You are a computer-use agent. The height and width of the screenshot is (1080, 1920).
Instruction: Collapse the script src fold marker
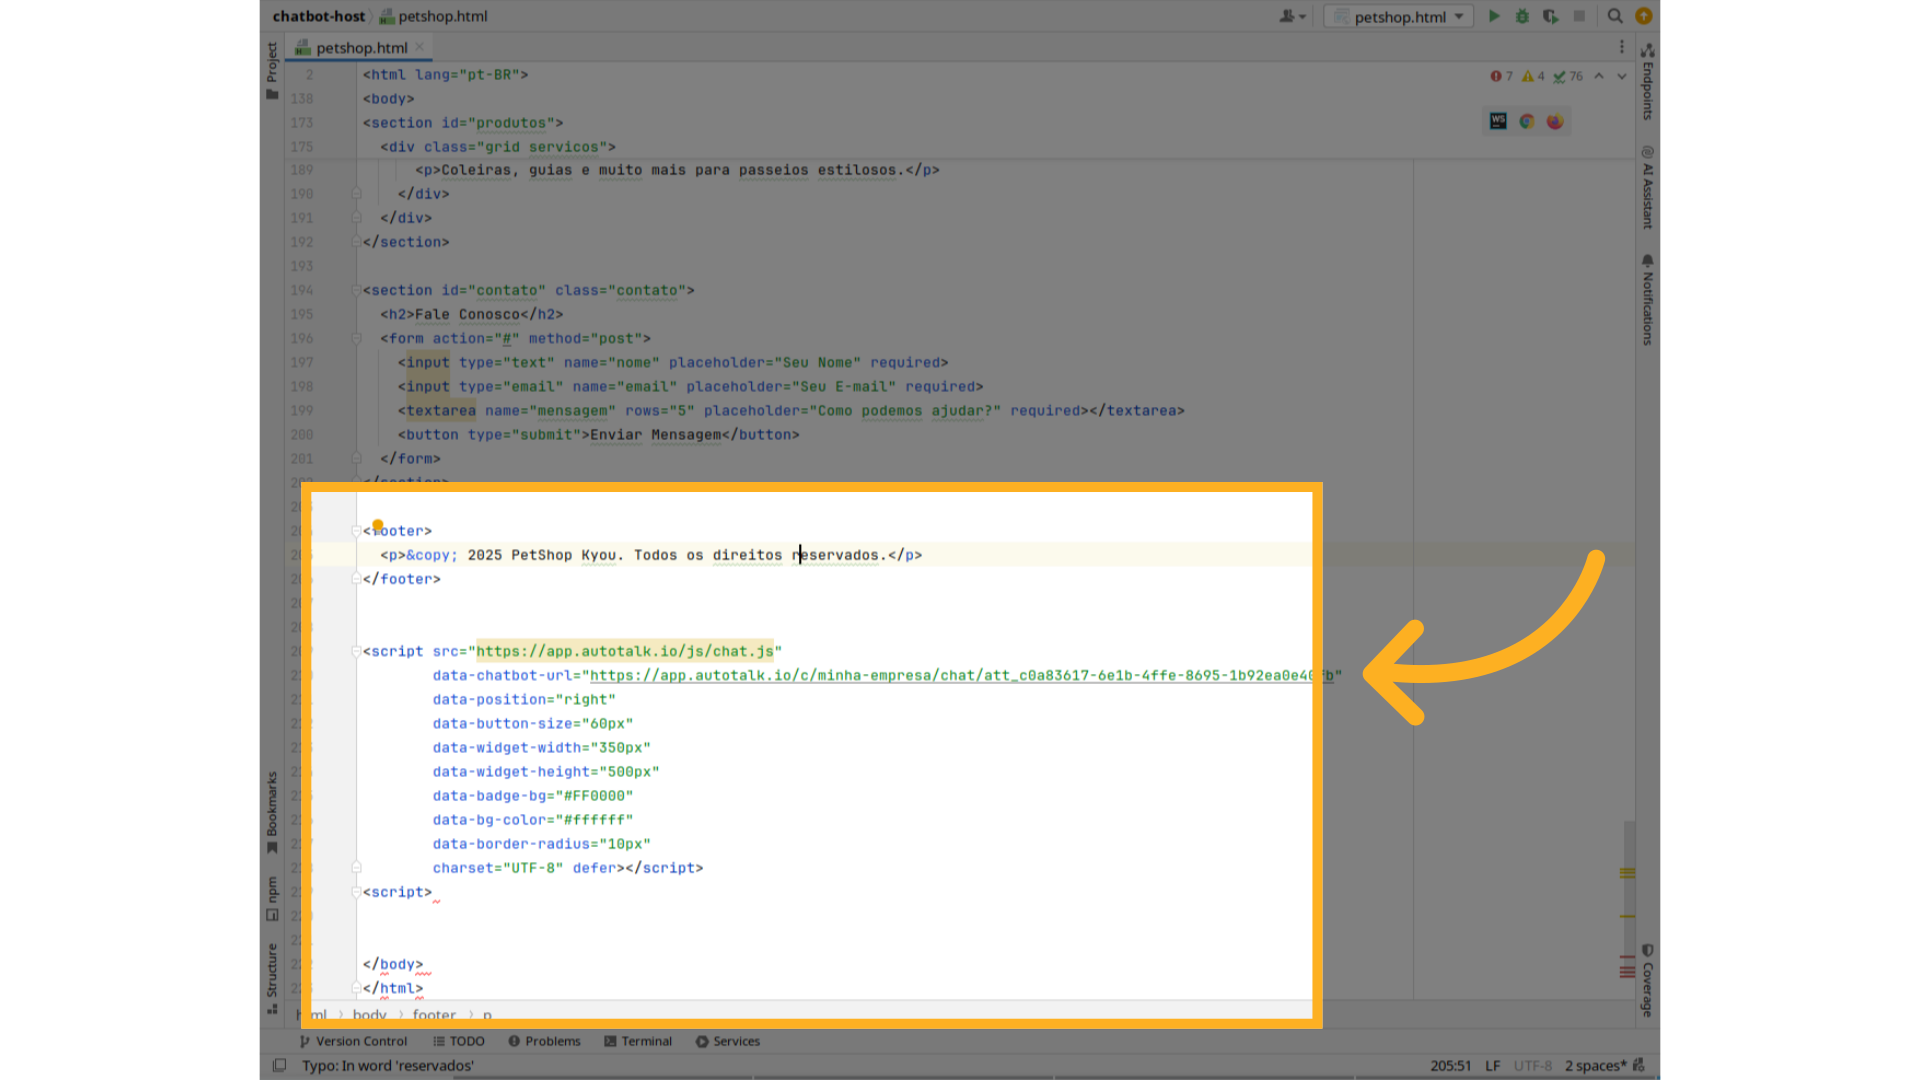(x=356, y=651)
